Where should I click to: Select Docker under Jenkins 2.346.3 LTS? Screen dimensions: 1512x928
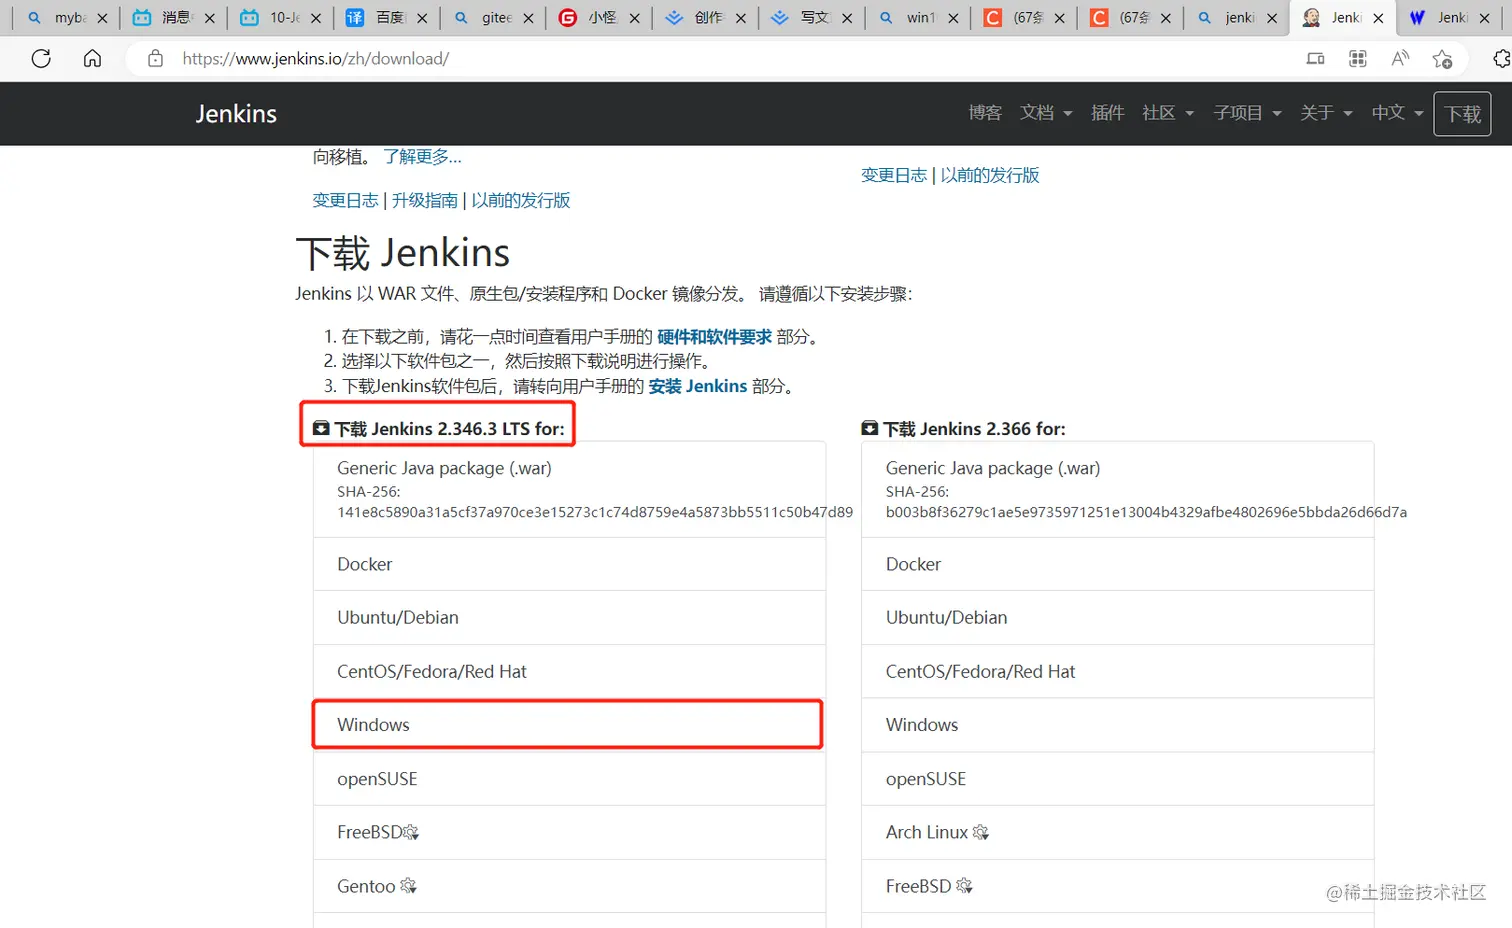click(x=569, y=564)
